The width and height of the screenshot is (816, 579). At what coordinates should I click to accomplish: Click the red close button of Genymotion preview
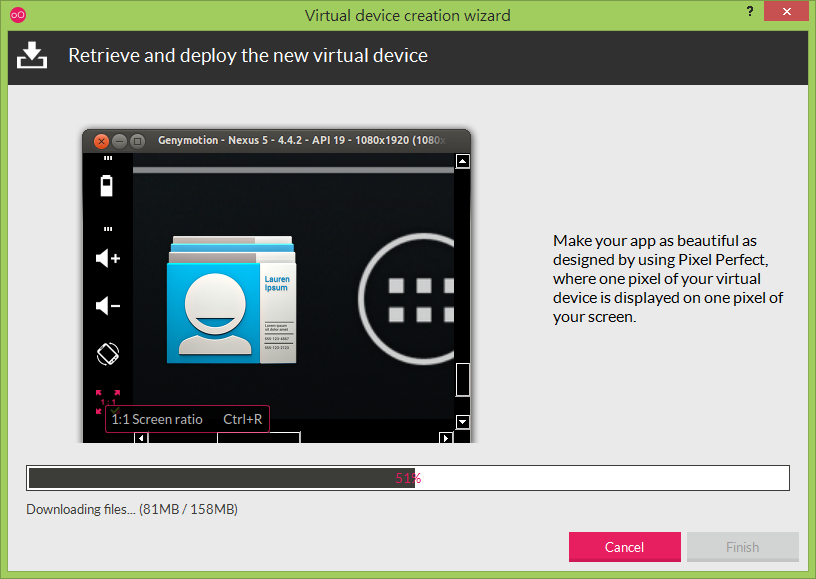click(101, 141)
